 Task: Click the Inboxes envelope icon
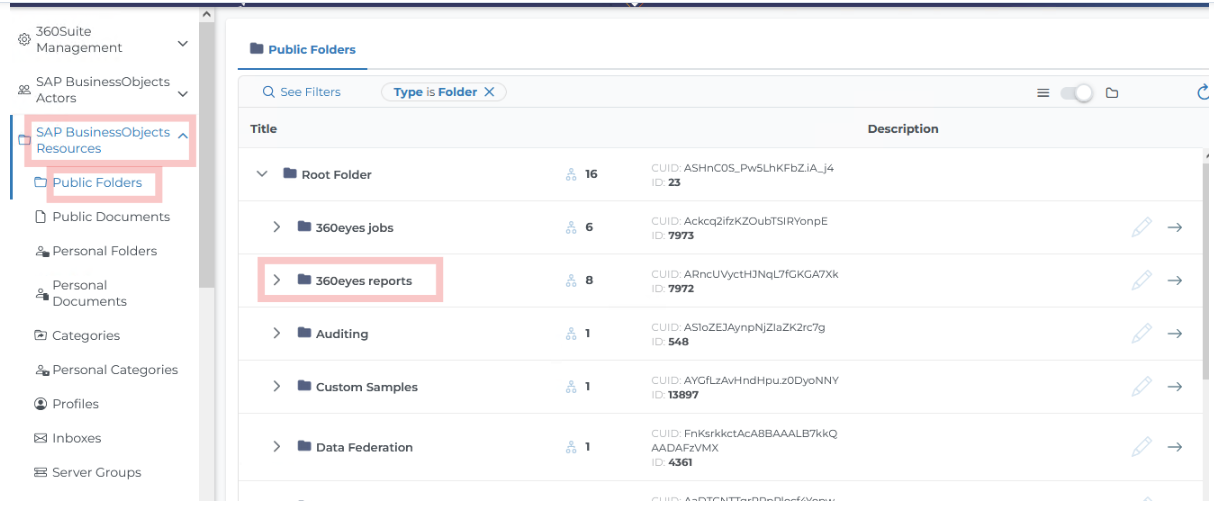(x=41, y=438)
